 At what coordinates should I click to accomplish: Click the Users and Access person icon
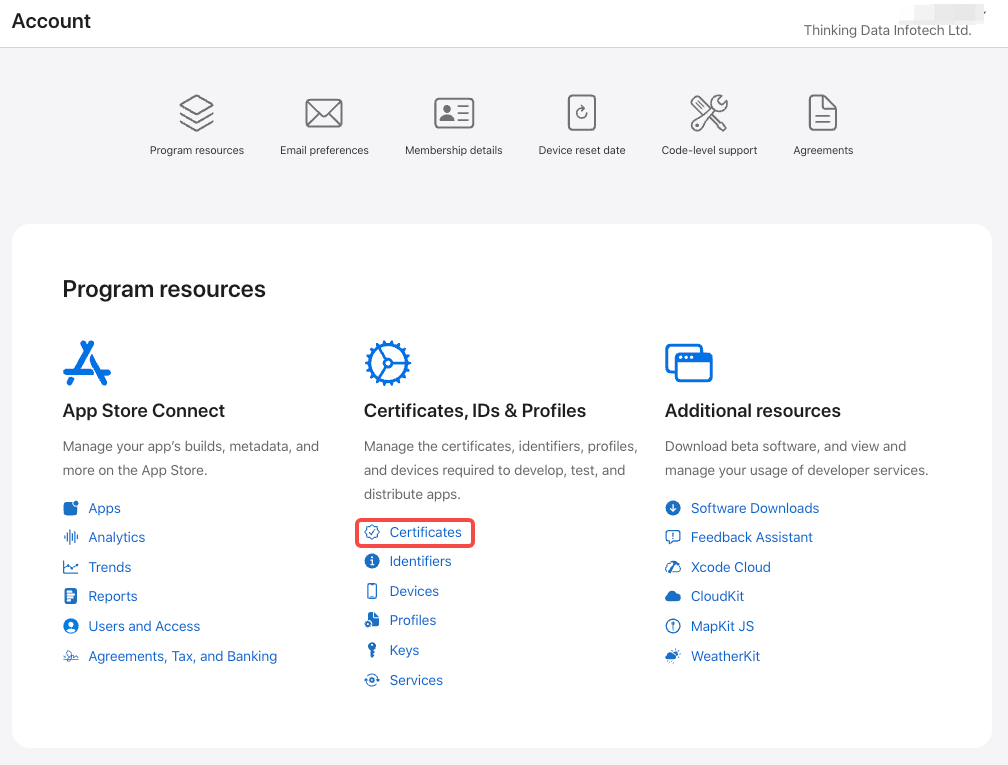tap(71, 626)
